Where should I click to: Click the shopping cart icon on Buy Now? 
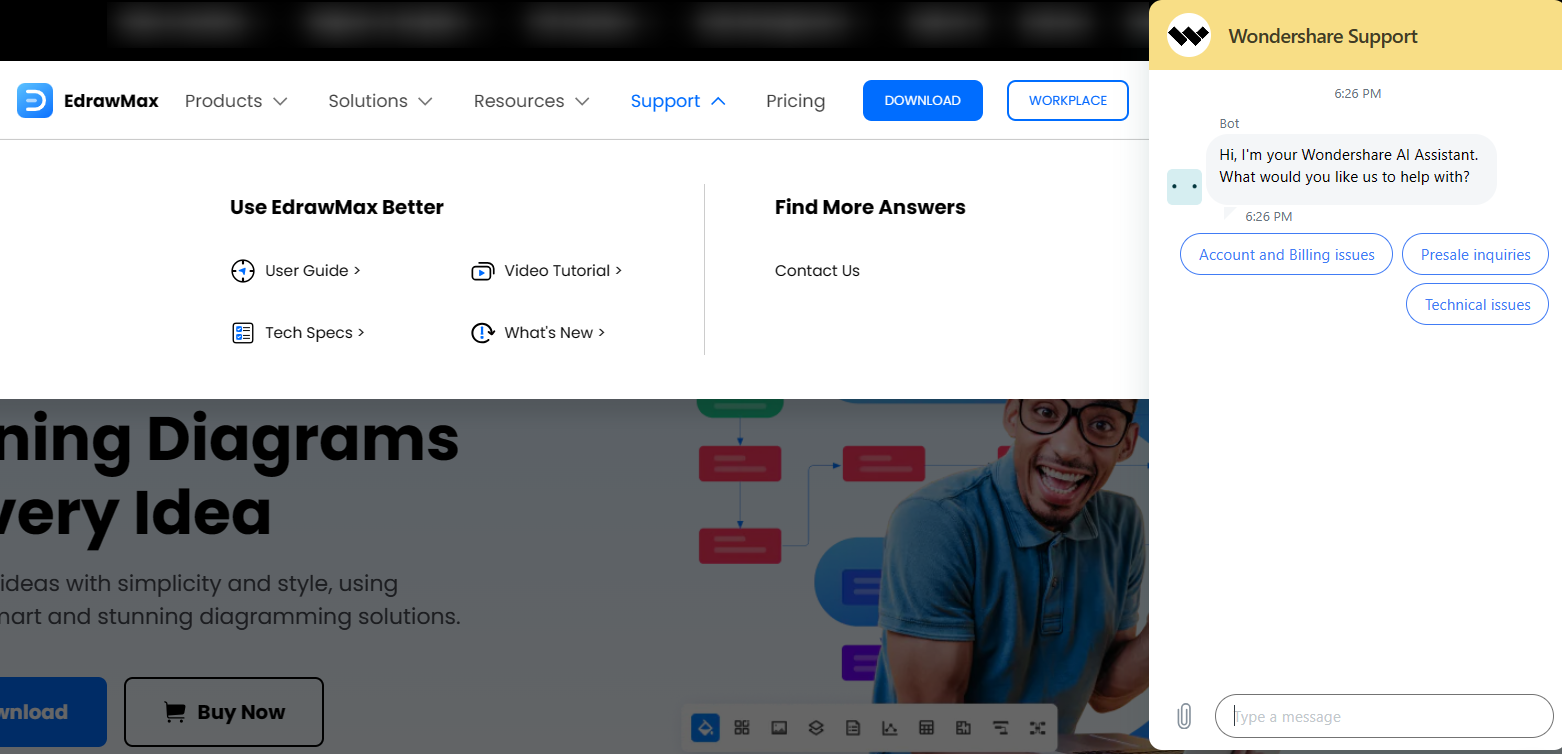pyautogui.click(x=174, y=712)
